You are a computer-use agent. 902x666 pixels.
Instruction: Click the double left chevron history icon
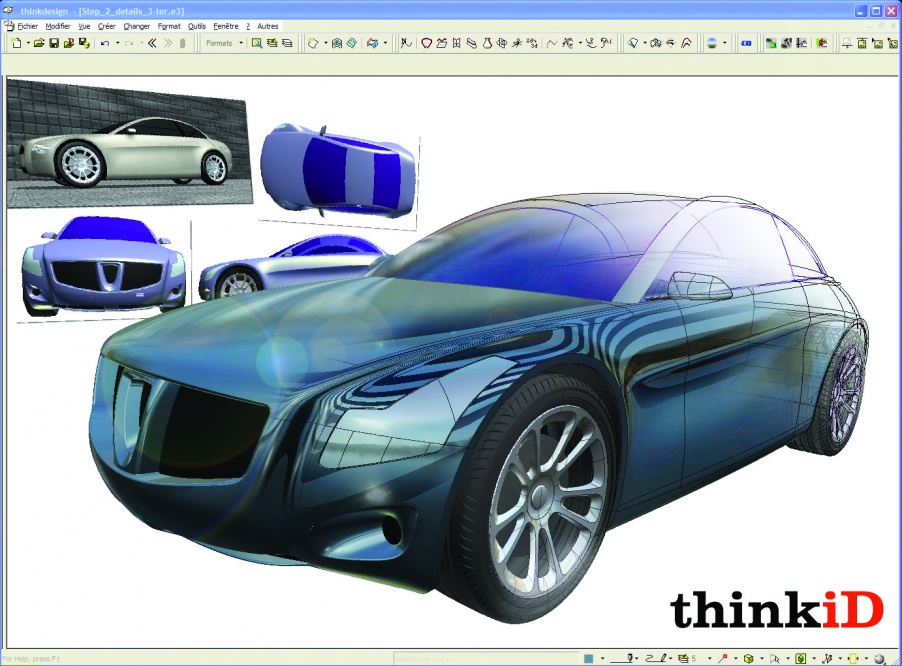[152, 43]
